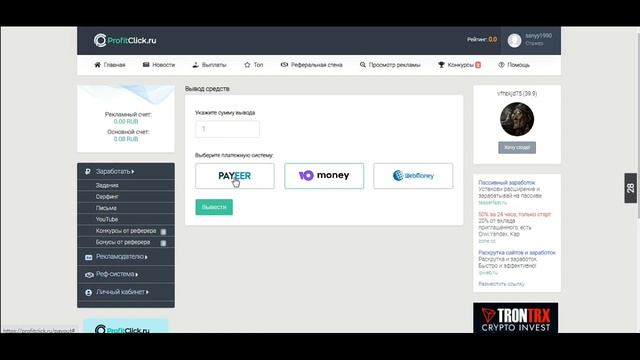This screenshot has height=360, width=640.
Task: Click the ProfitClick.ru logo in header
Action: point(125,40)
